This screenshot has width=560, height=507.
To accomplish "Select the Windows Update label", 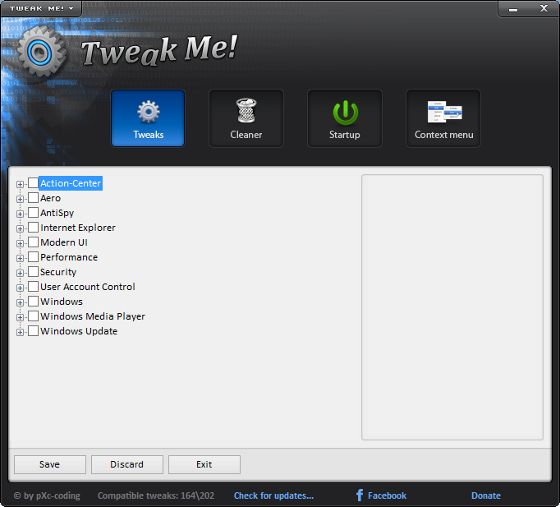I will [79, 331].
